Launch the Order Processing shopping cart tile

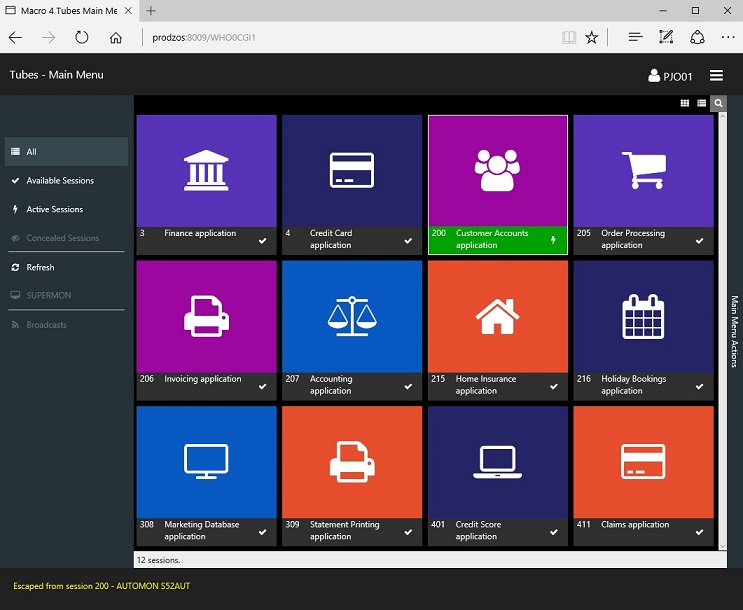(x=643, y=170)
